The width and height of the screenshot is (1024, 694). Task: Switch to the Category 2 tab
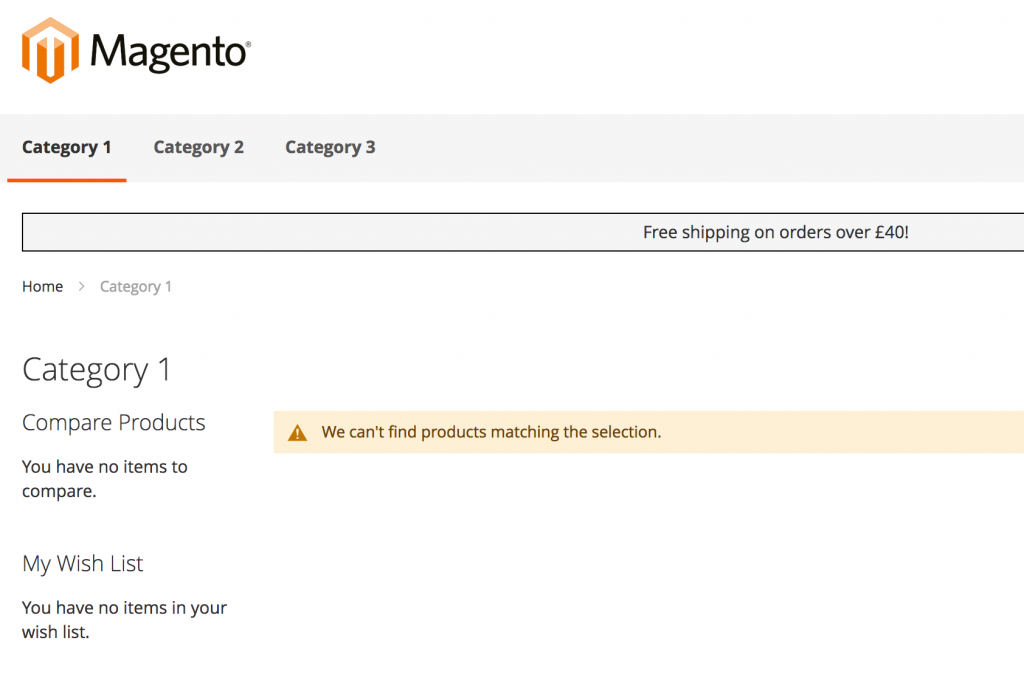pyautogui.click(x=198, y=147)
